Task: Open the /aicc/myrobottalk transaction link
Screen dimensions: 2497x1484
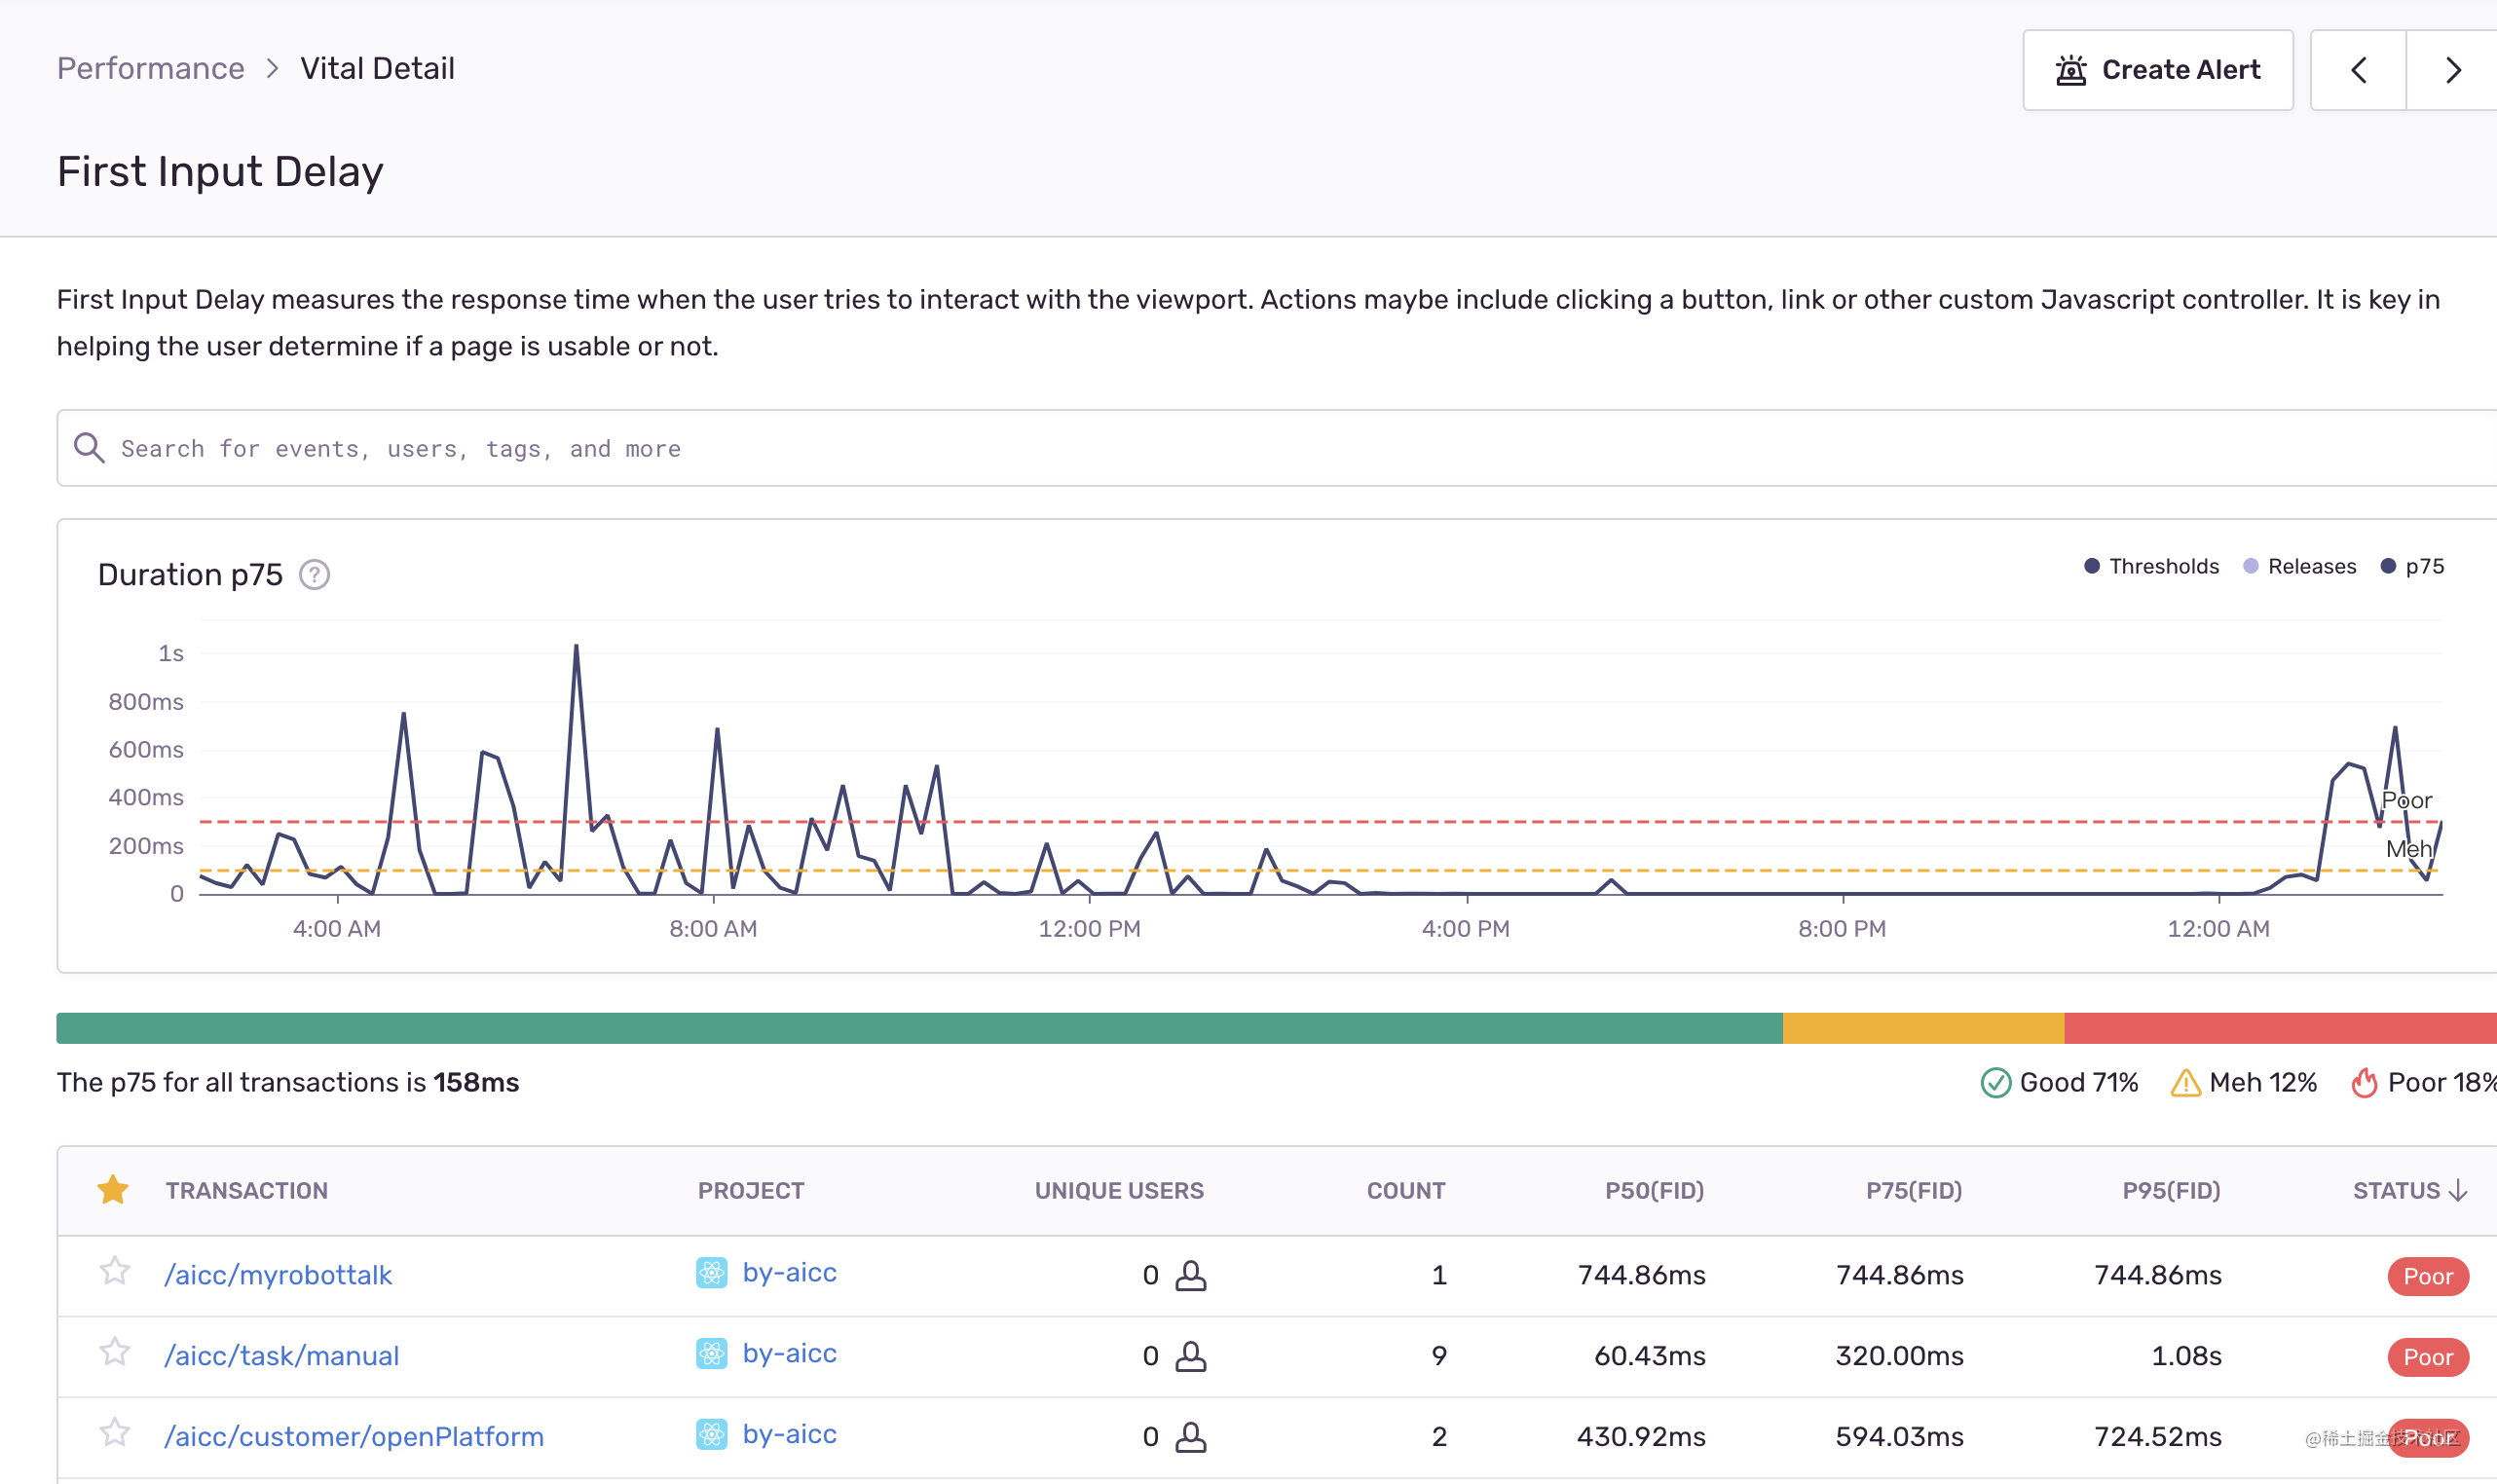Action: pyautogui.click(x=278, y=1275)
